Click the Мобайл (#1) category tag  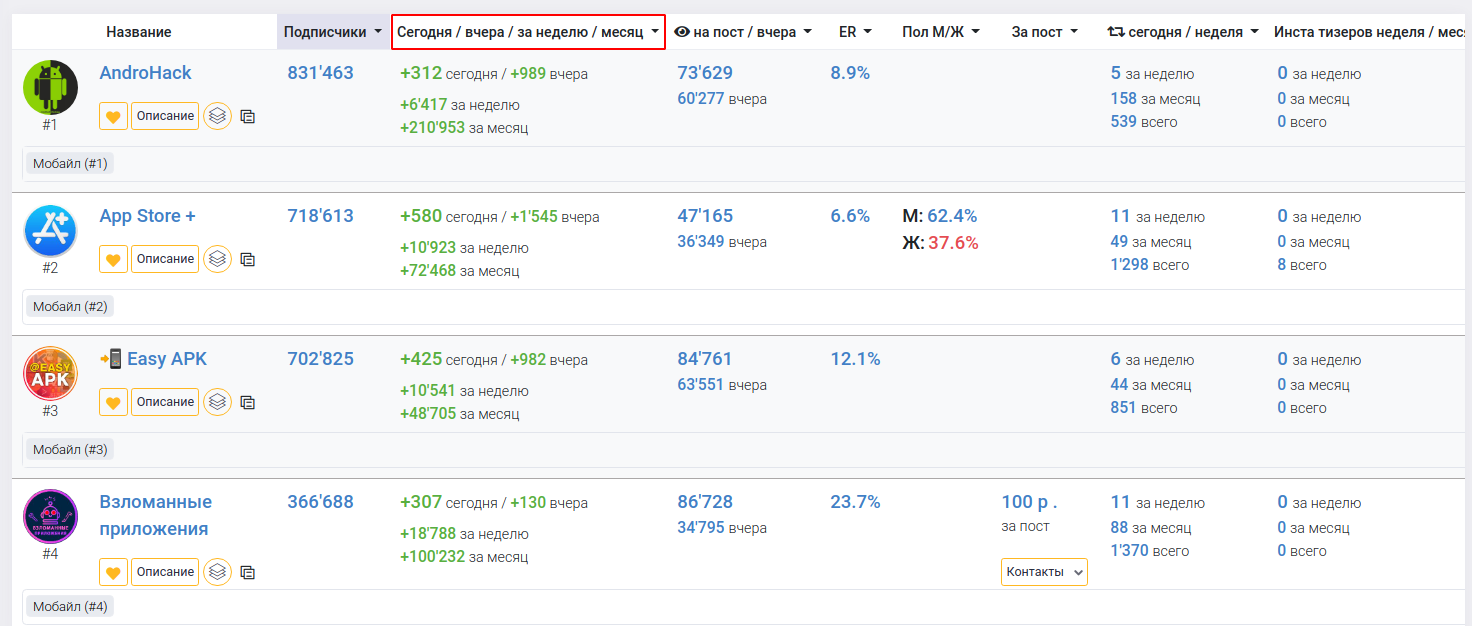(70, 163)
